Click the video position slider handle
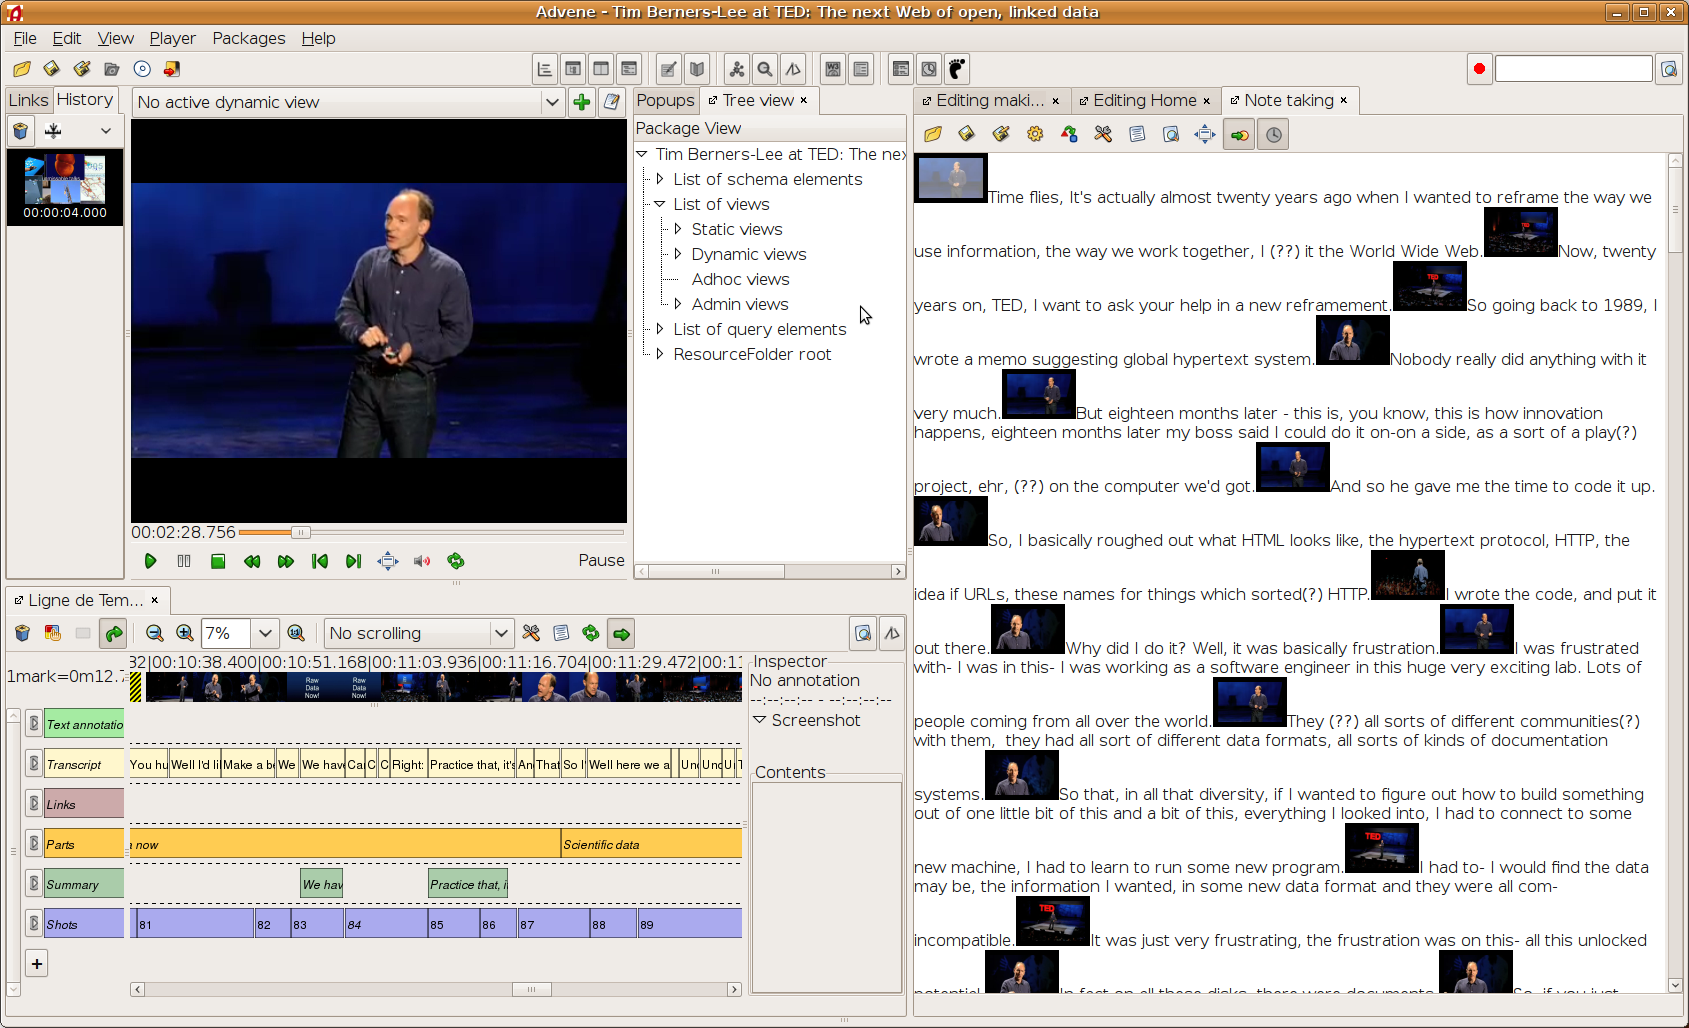Screen dimensions: 1689x1028 coord(300,533)
